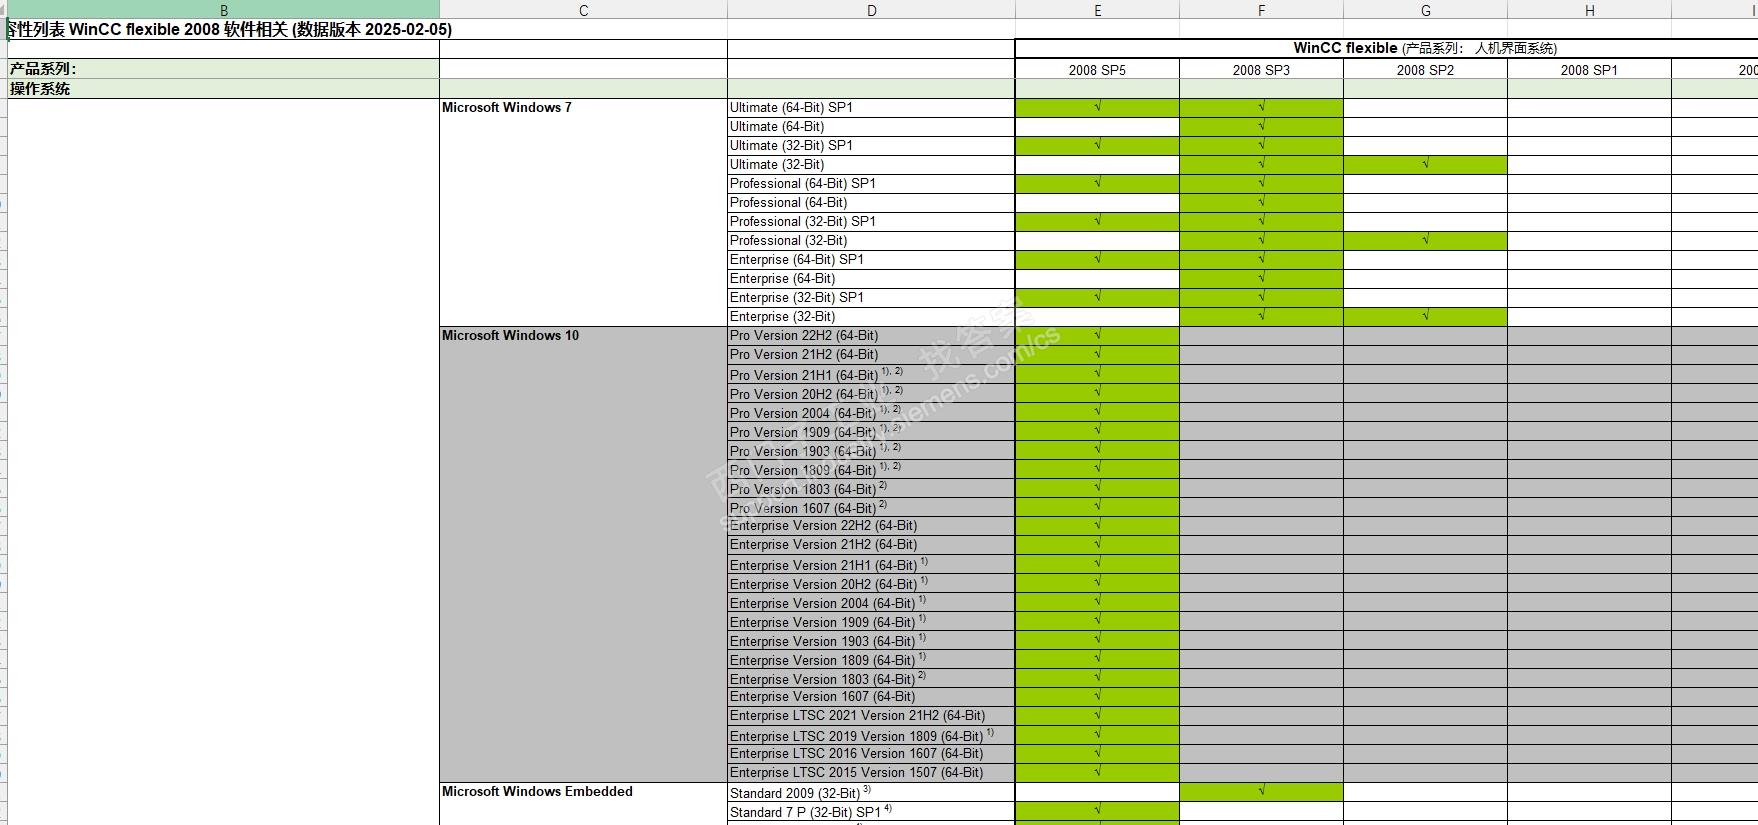Click the title cell mentioning 数据版本 2025-02-05
Viewport: 1758px width, 825px height.
point(230,30)
